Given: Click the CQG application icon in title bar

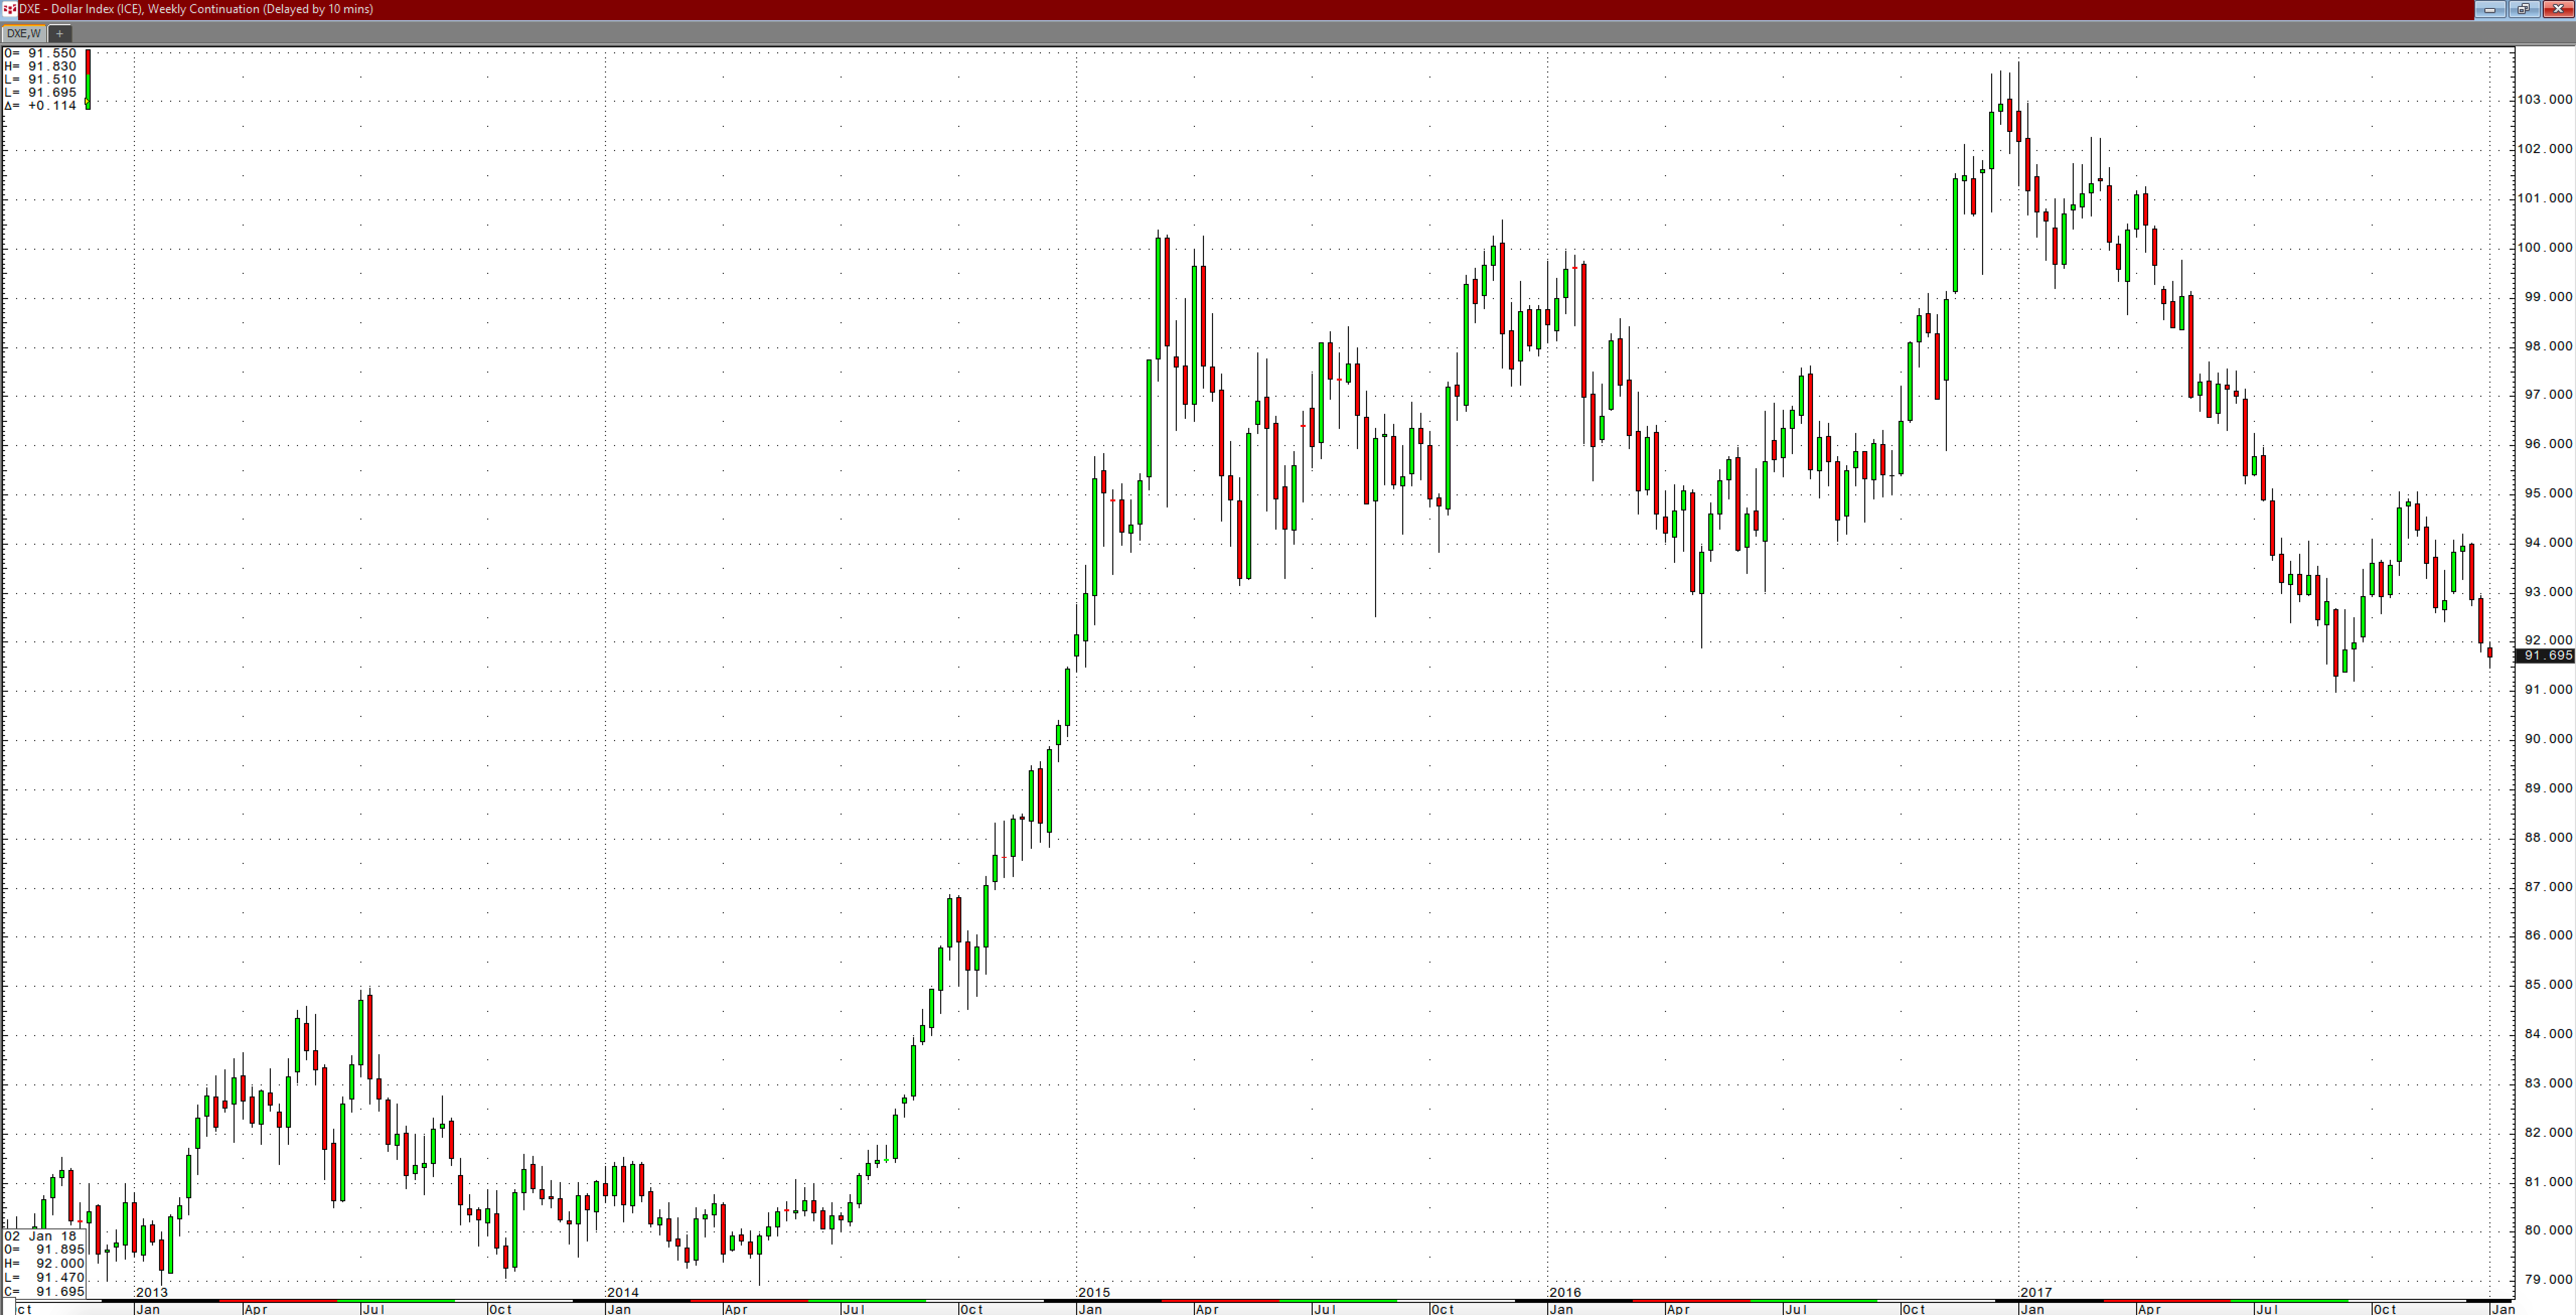Looking at the screenshot, I should [9, 9].
